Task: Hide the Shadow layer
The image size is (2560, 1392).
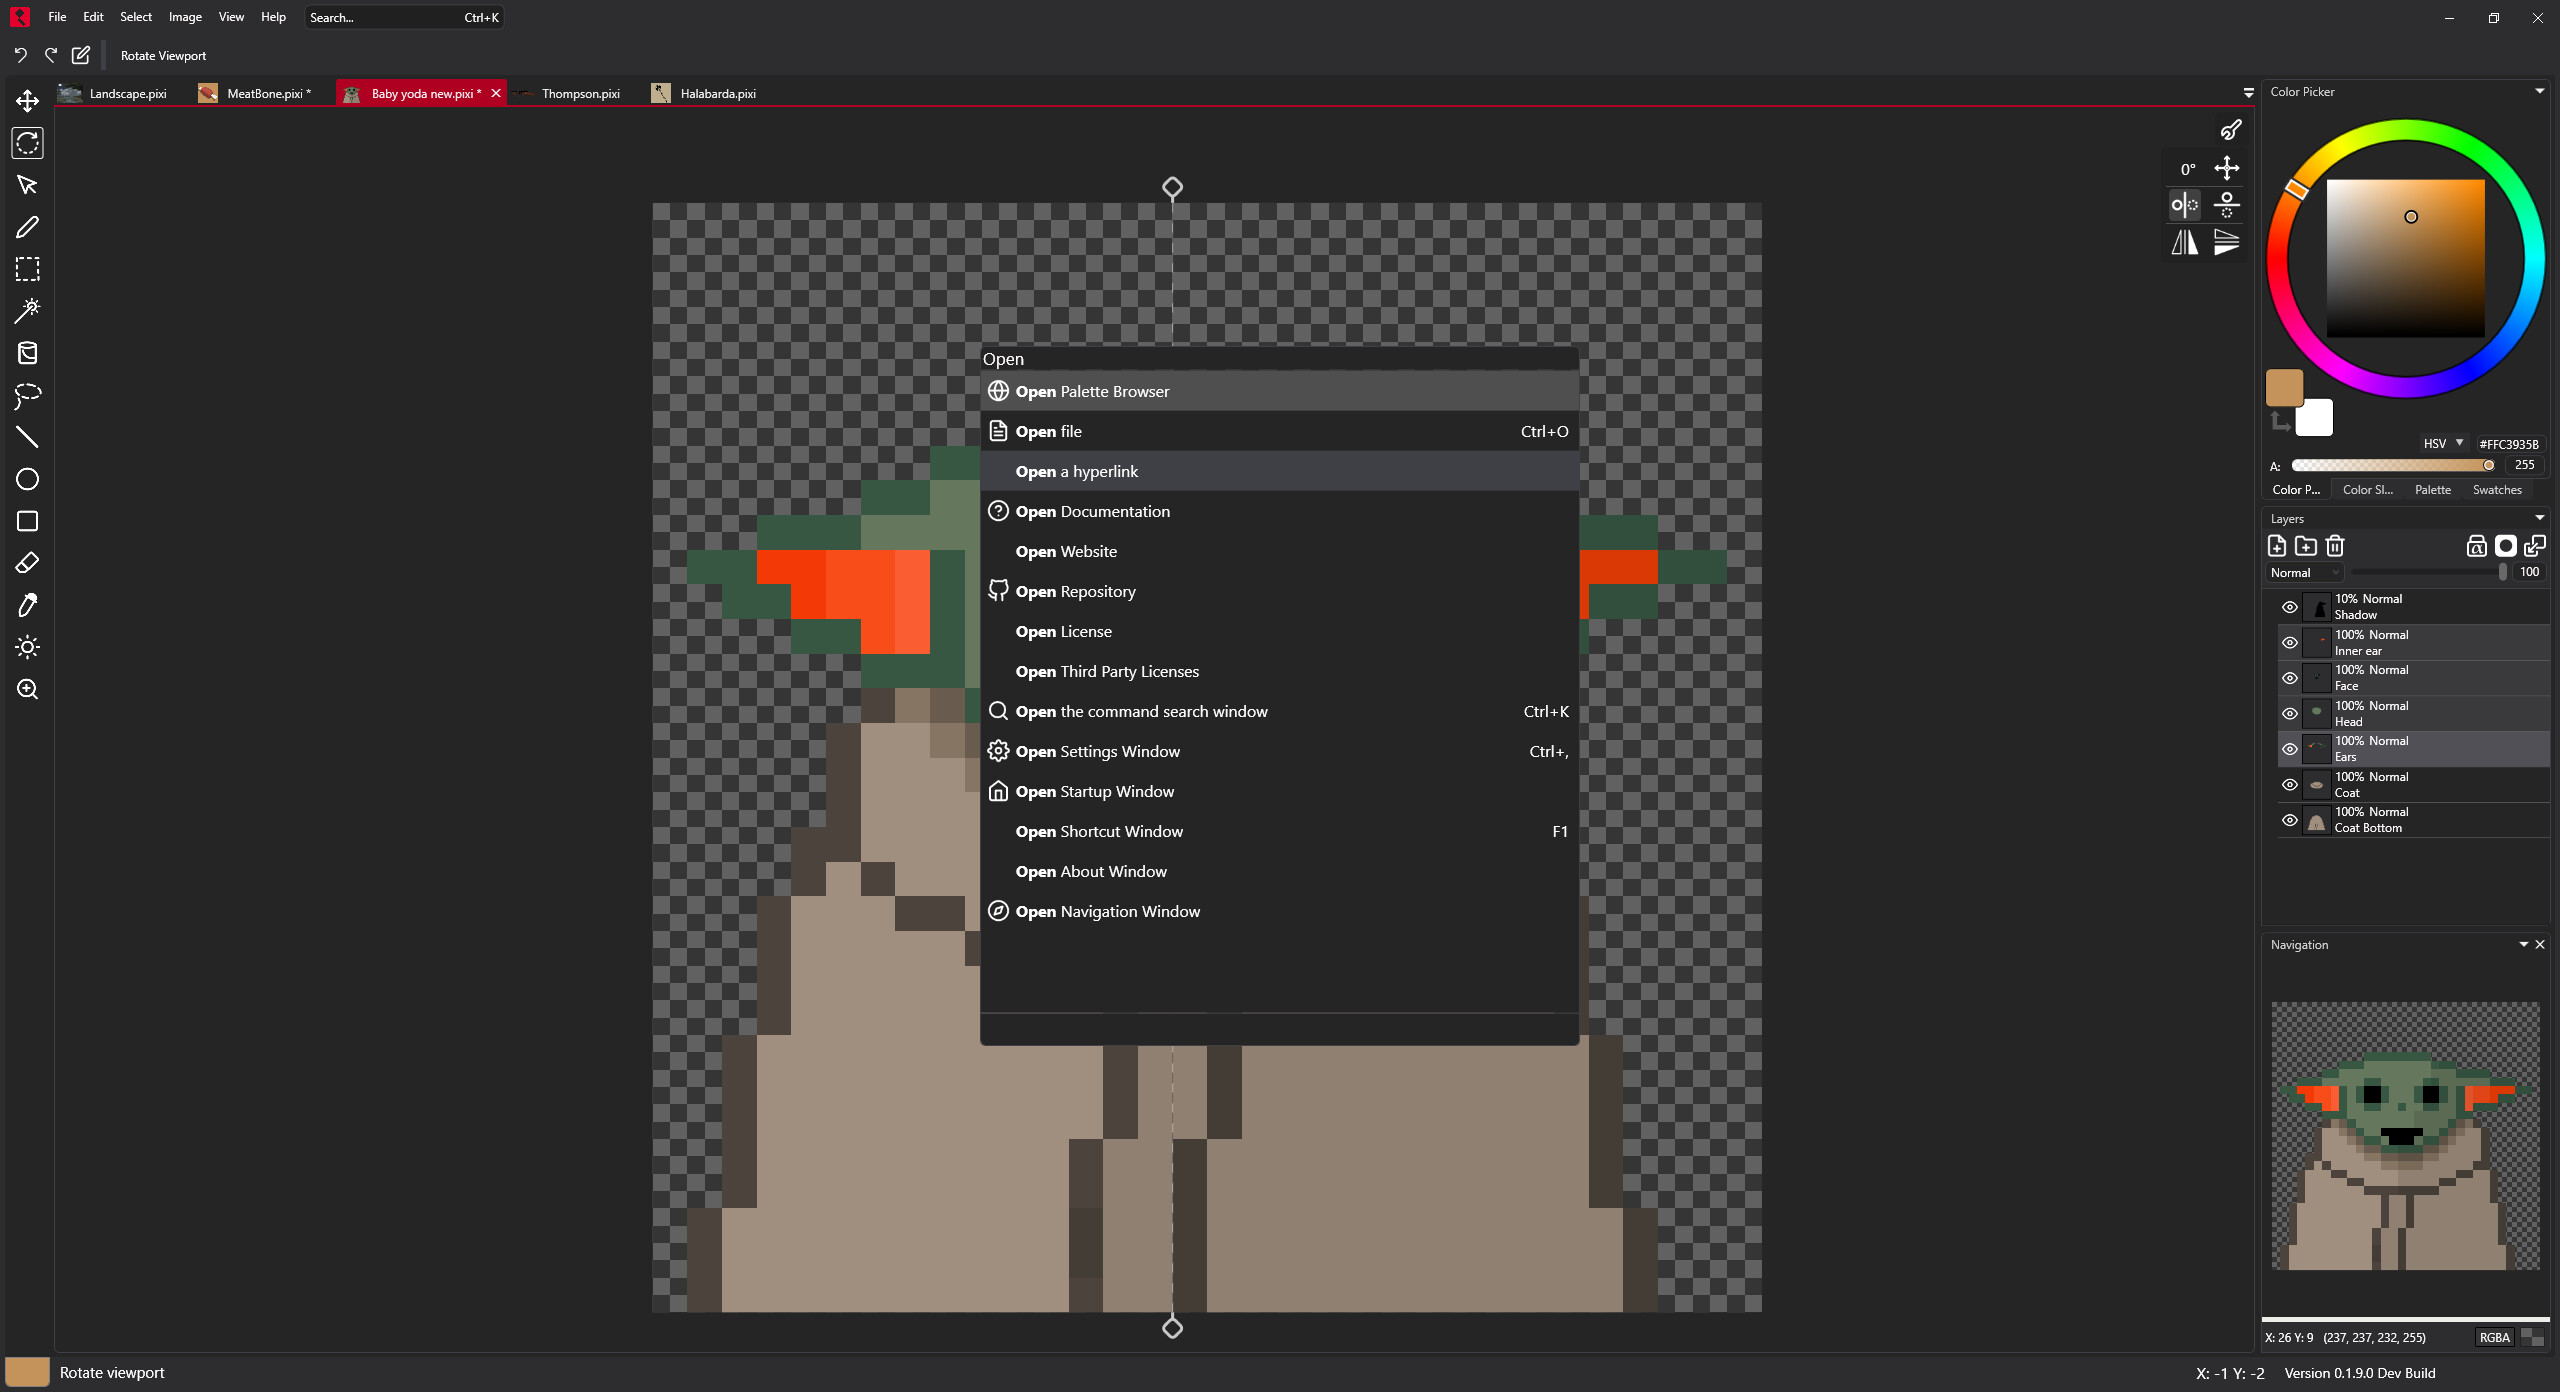Action: (2290, 607)
